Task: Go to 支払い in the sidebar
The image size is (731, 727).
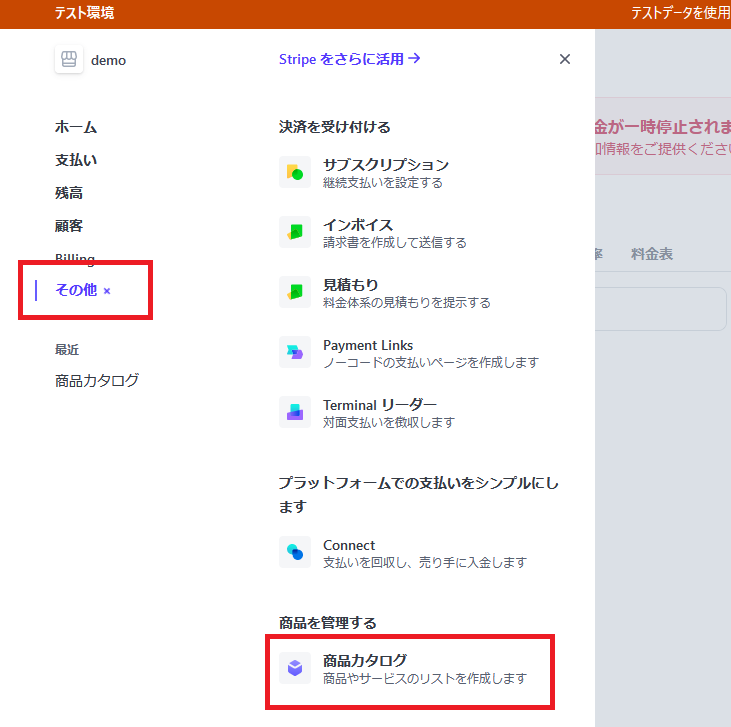Action: point(76,160)
